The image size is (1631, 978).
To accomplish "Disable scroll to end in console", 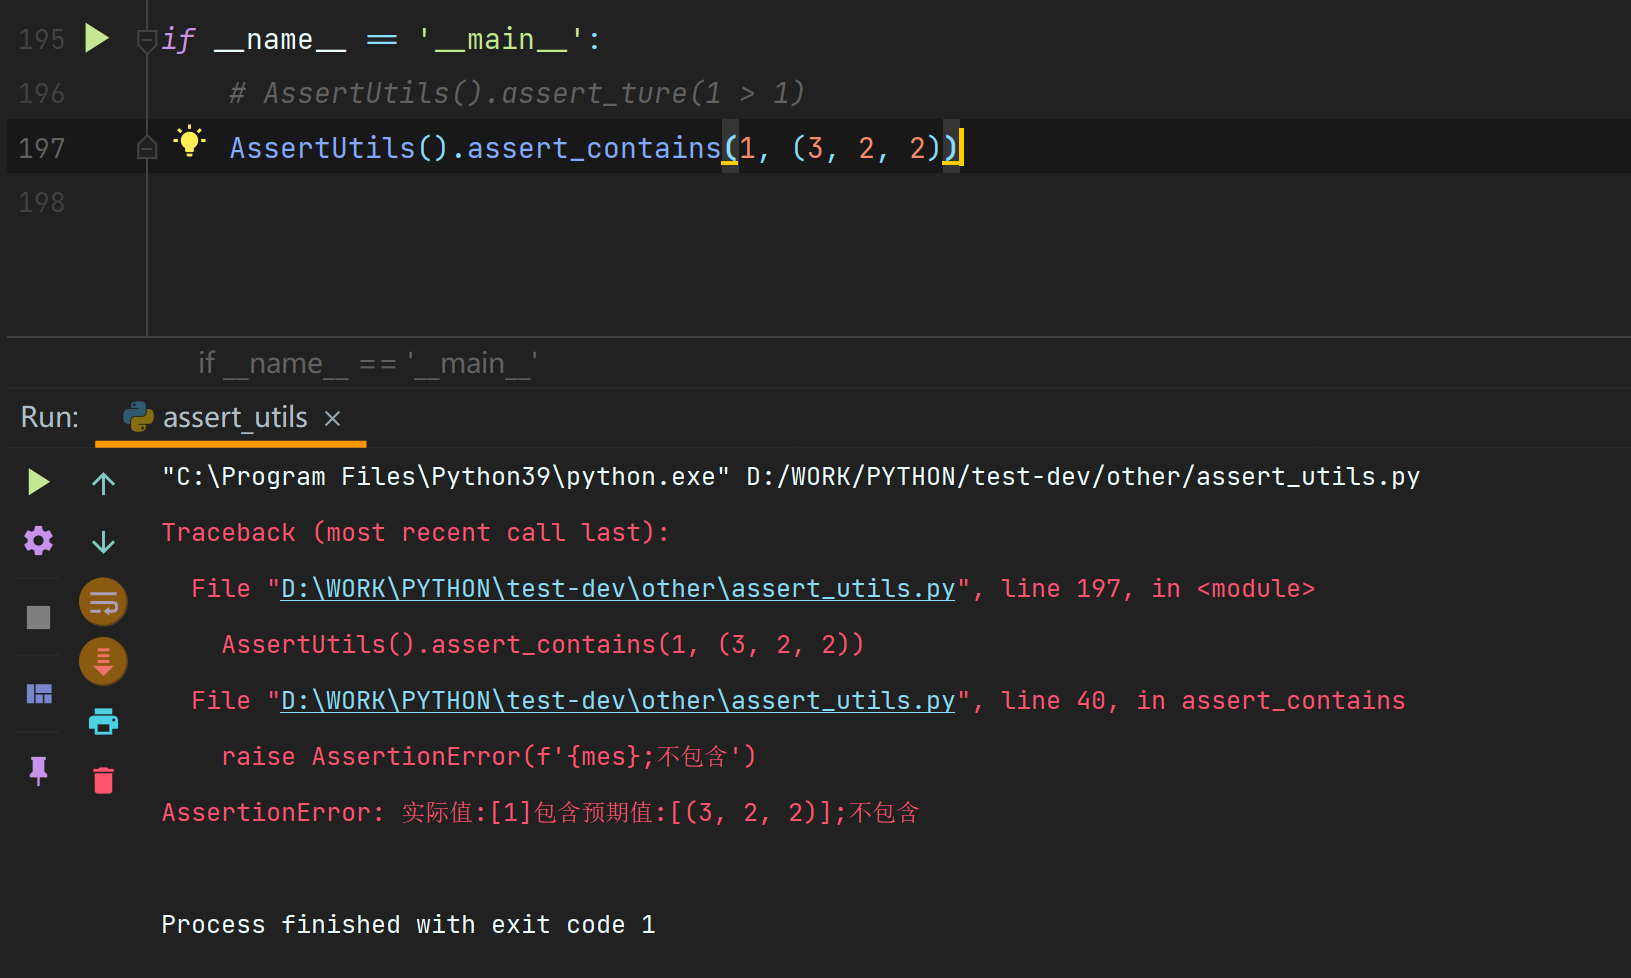I will pyautogui.click(x=103, y=661).
